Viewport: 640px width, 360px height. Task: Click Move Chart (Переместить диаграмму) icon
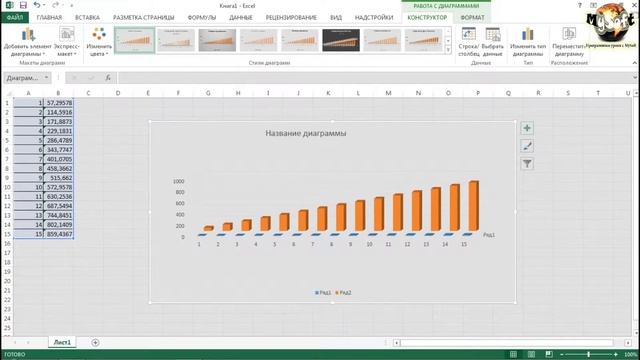[x=569, y=42]
